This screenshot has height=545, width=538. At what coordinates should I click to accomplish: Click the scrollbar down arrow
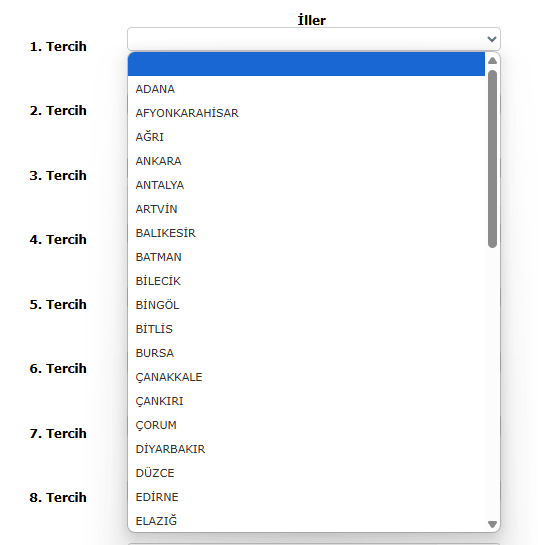(492, 524)
